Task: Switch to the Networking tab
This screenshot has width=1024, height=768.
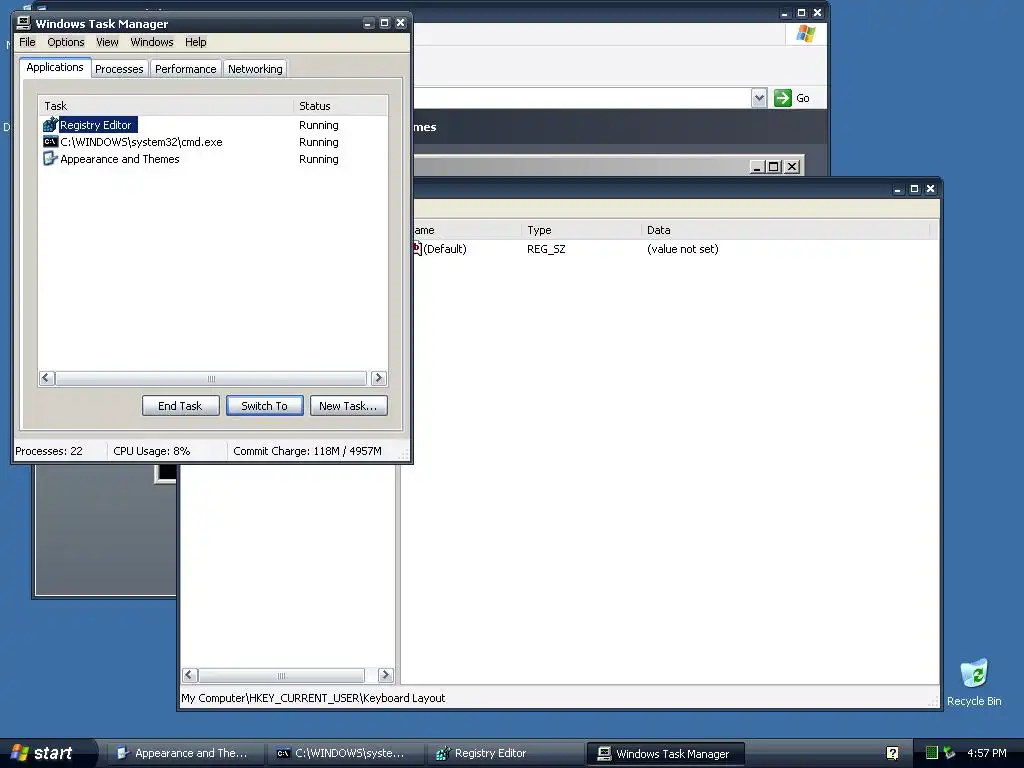Action: (x=255, y=69)
